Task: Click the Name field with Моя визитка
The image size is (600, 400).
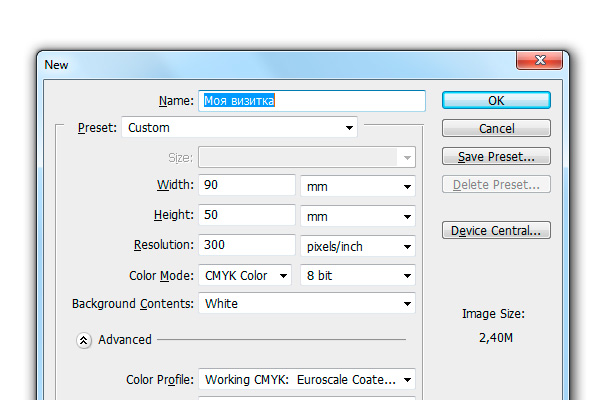Action: click(x=312, y=101)
